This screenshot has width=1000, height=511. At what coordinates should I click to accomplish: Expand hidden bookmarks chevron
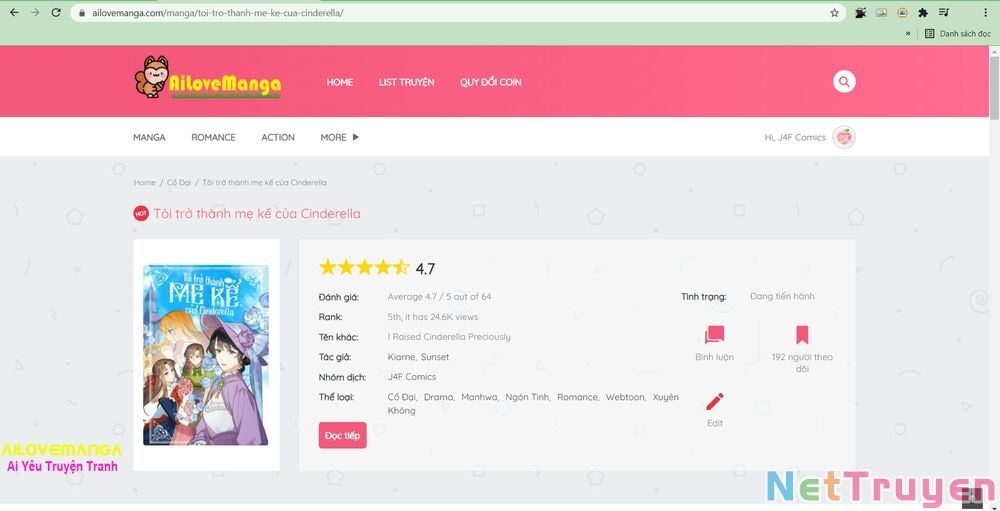[908, 33]
